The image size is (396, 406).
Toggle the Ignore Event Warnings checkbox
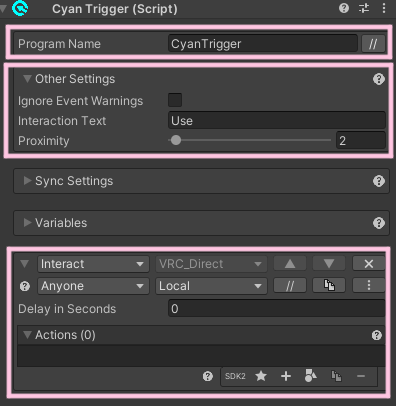pyautogui.click(x=175, y=100)
